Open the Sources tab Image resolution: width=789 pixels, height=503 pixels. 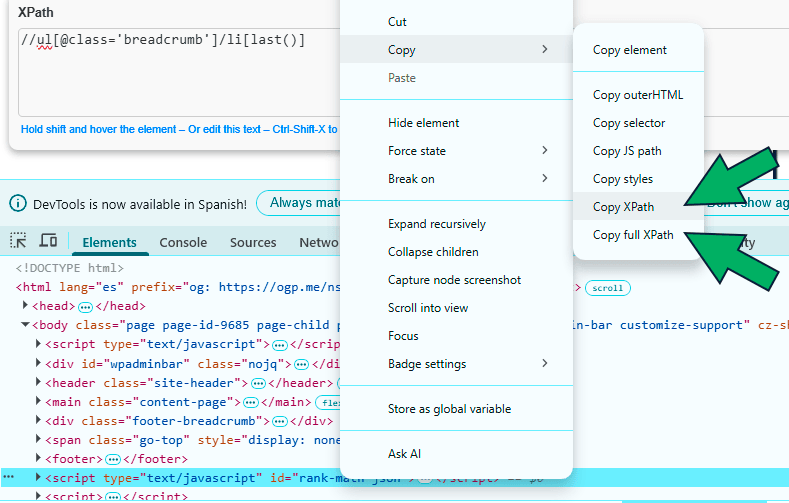[253, 242]
